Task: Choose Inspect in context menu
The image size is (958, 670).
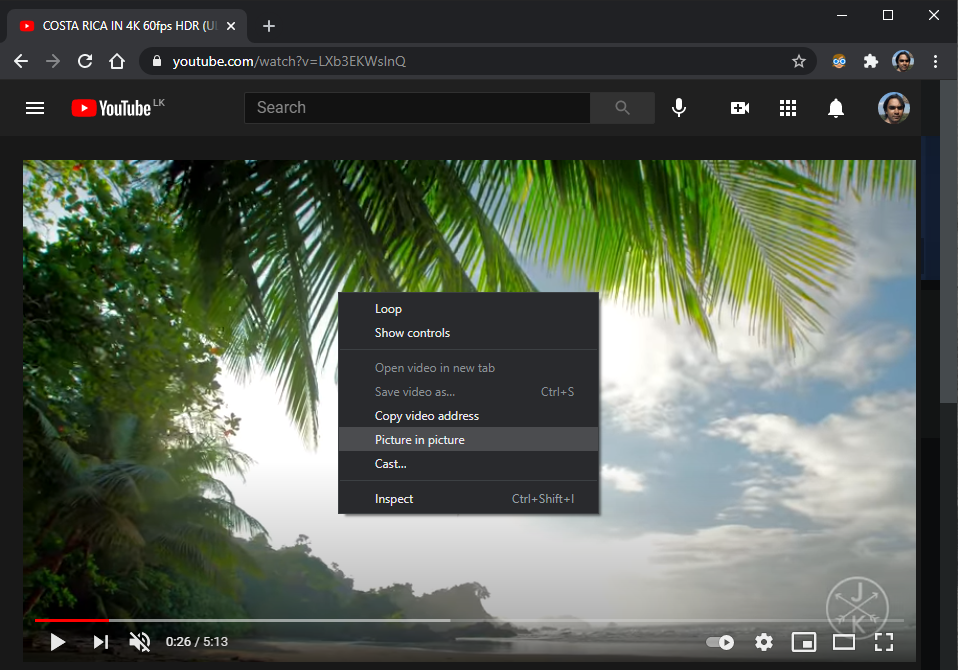Action: coord(469,499)
